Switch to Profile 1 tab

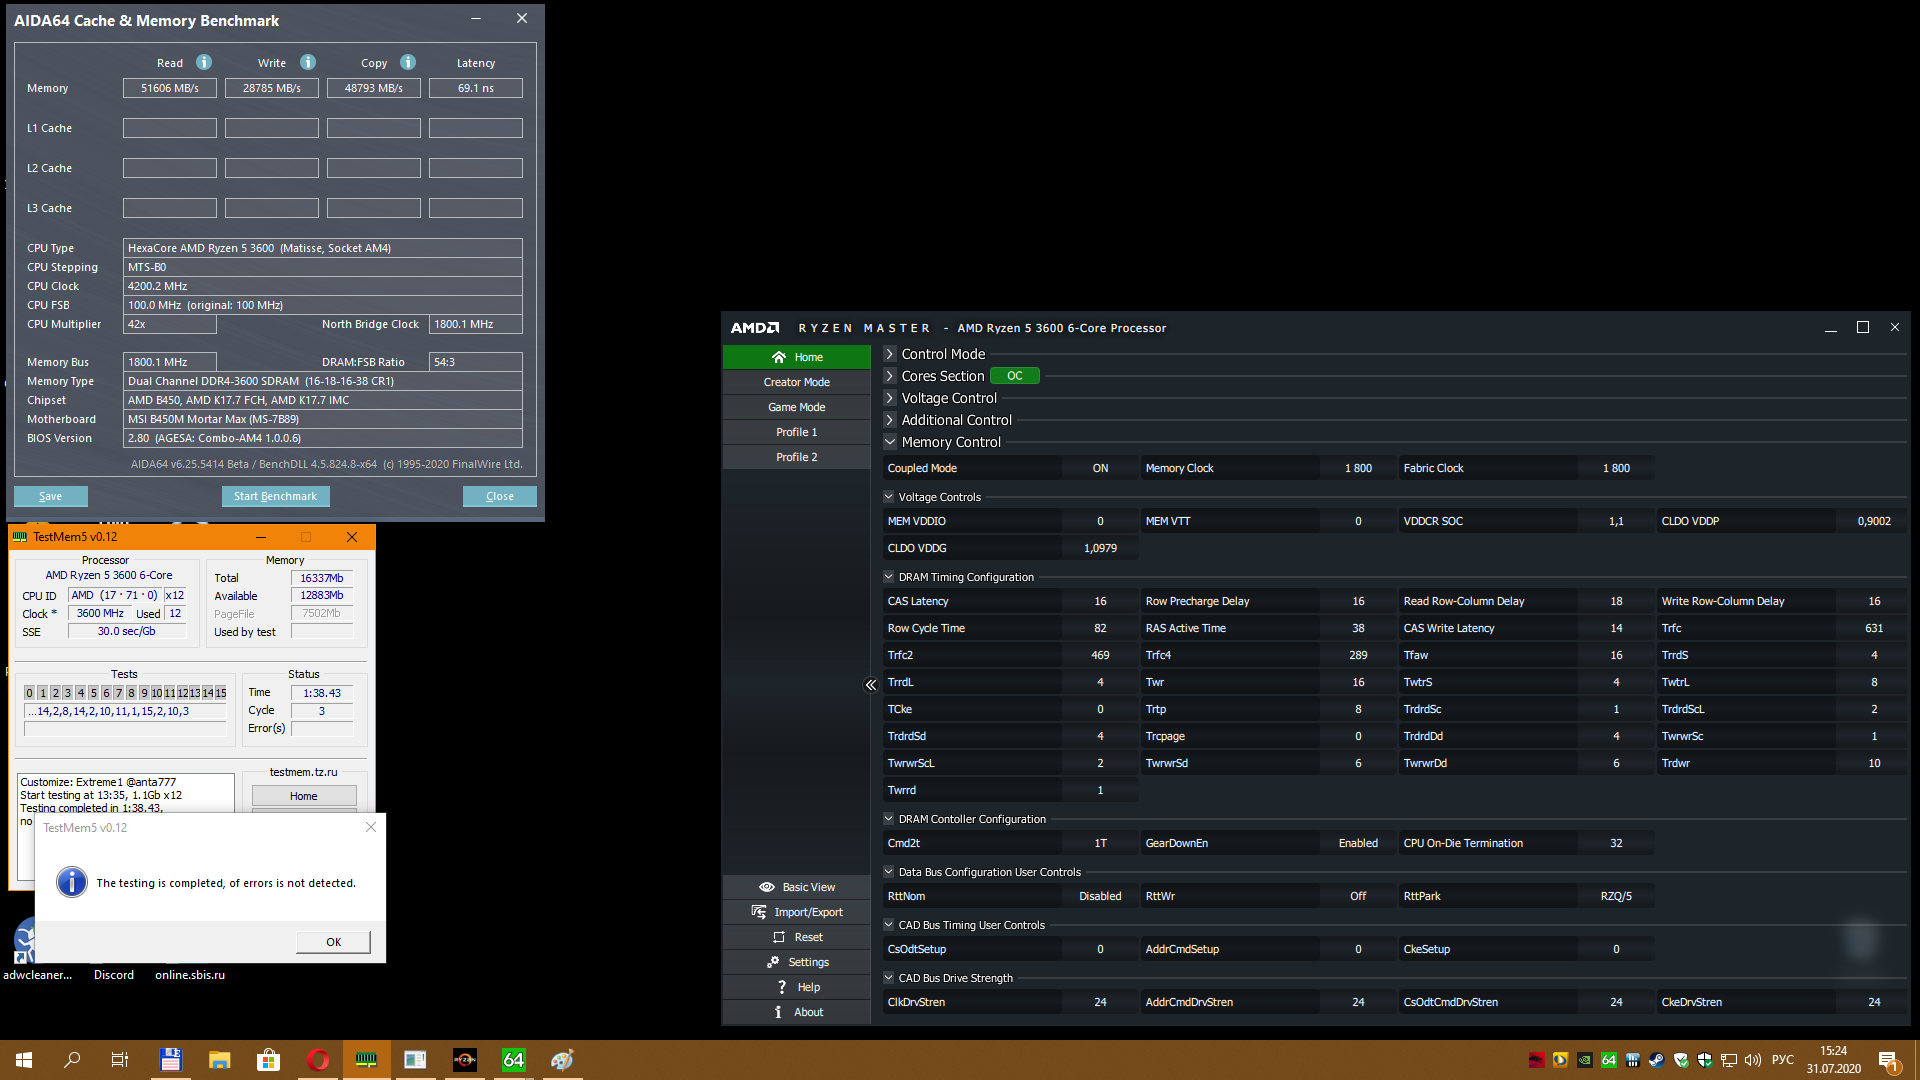coord(797,432)
